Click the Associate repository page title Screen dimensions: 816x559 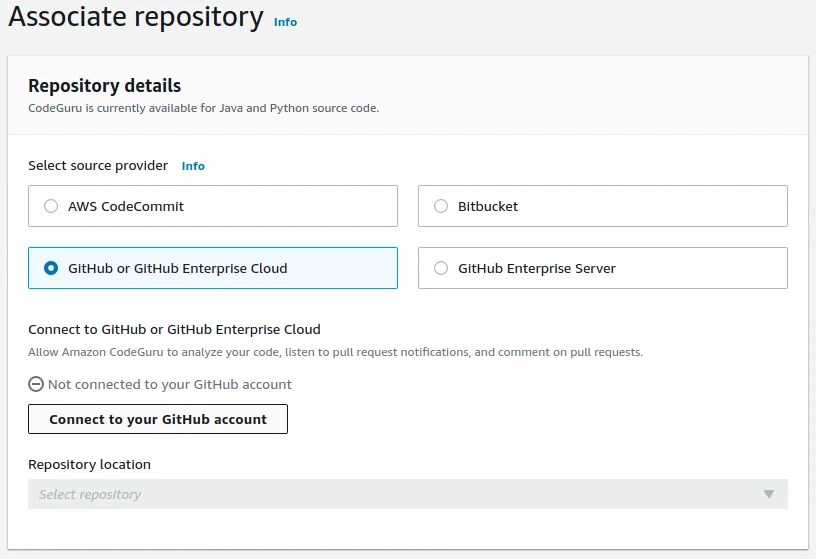(136, 17)
